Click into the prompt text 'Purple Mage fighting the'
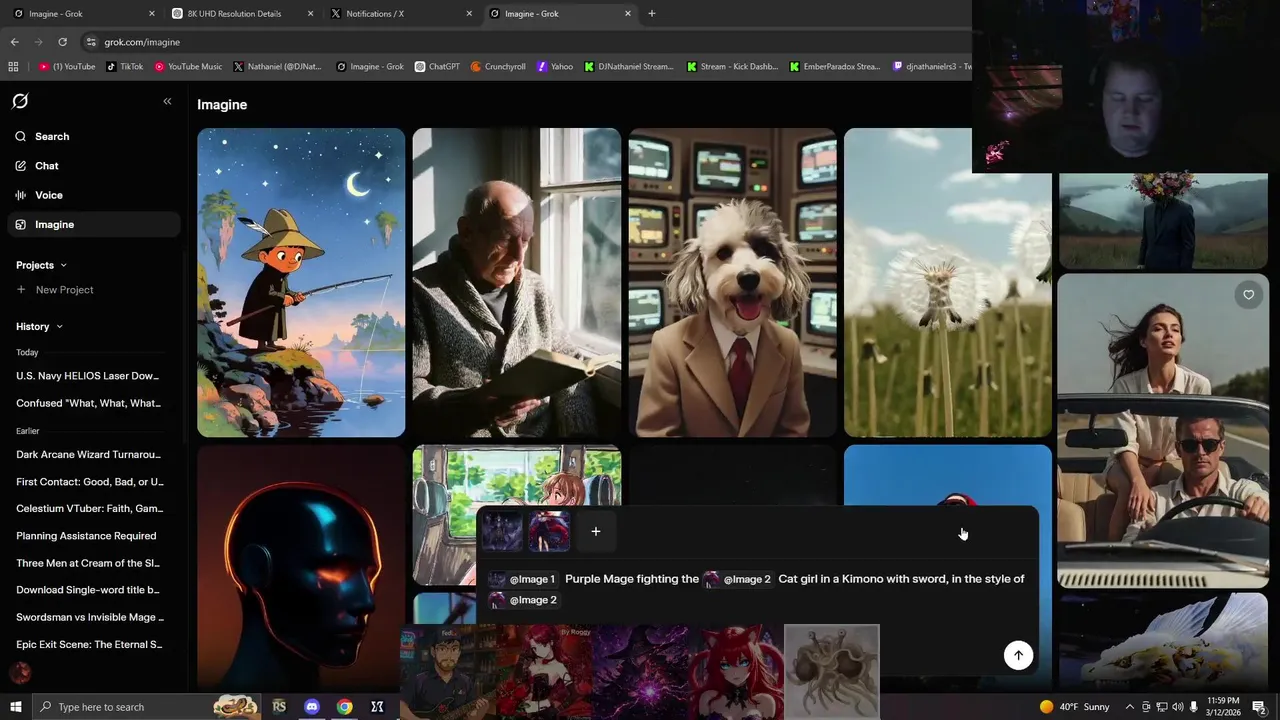This screenshot has height=720, width=1280. (632, 579)
